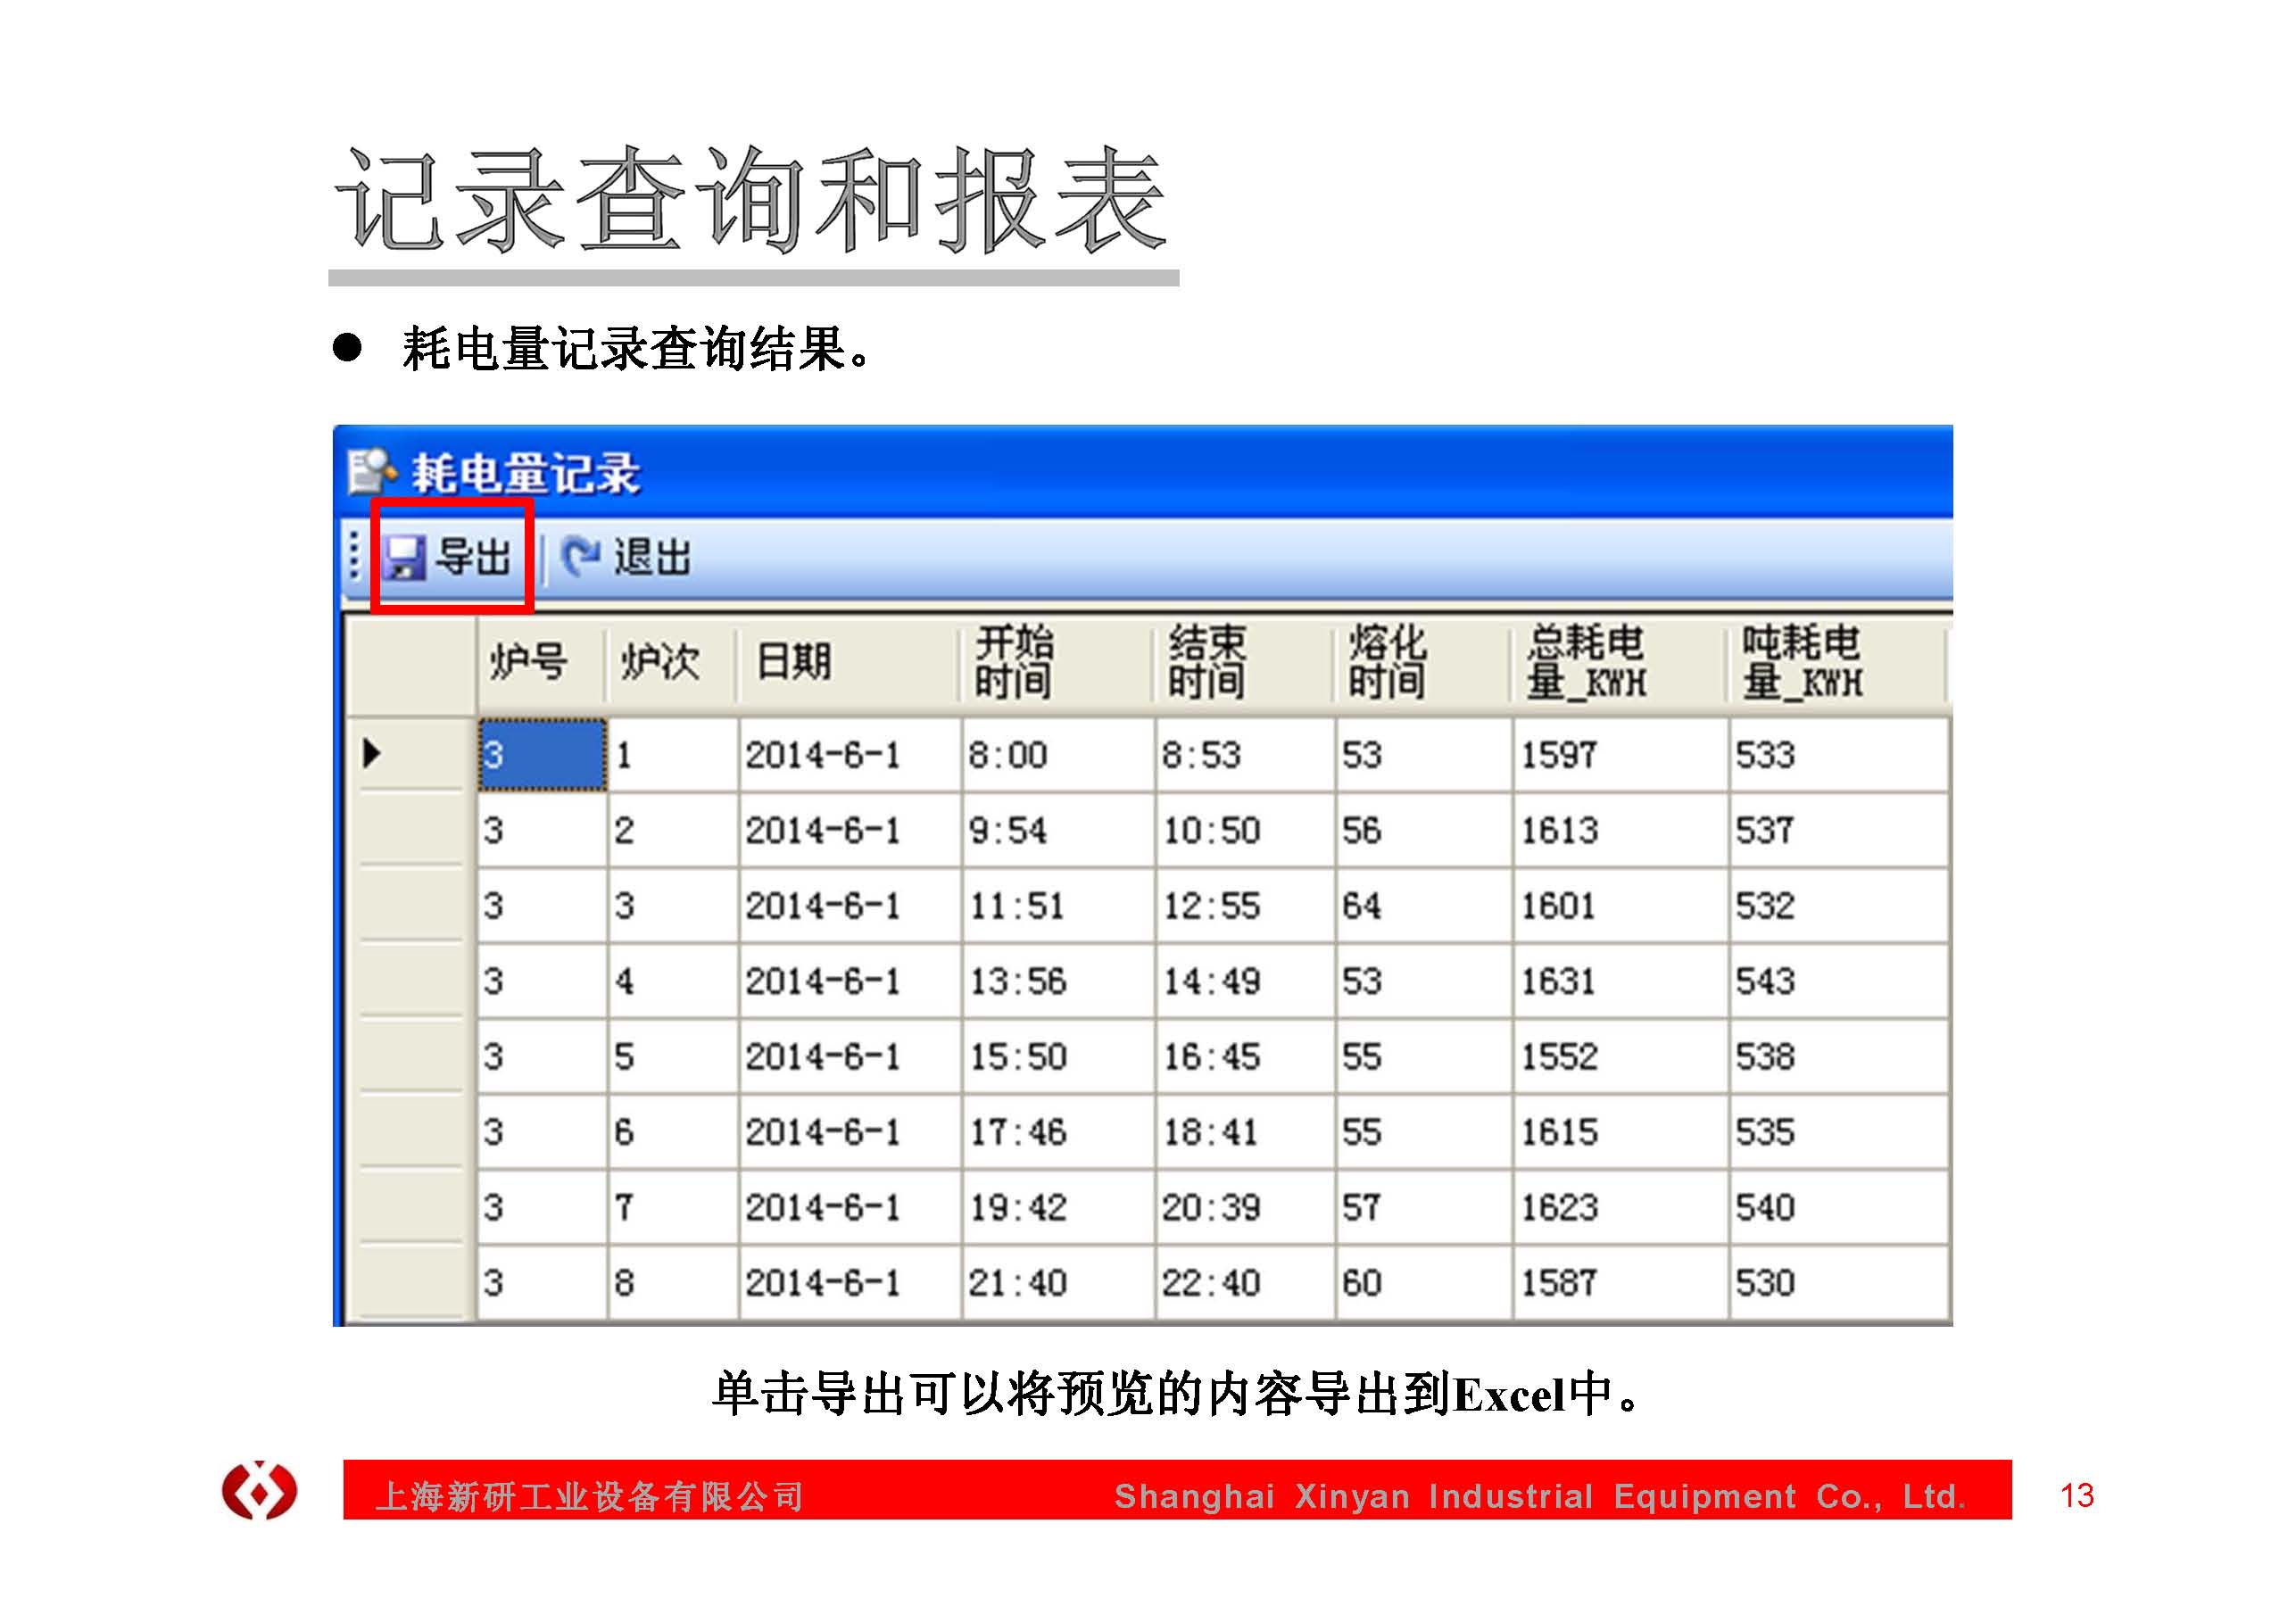The width and height of the screenshot is (2296, 1623).
Task: Select end time cell 14:49
Action: (1245, 982)
